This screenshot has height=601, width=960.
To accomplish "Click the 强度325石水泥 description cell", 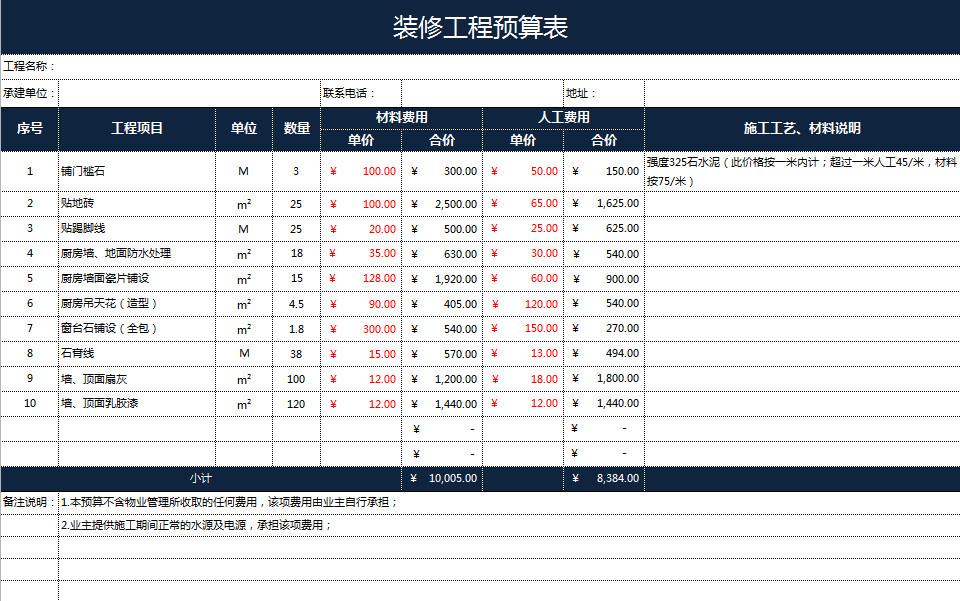I will [x=800, y=171].
